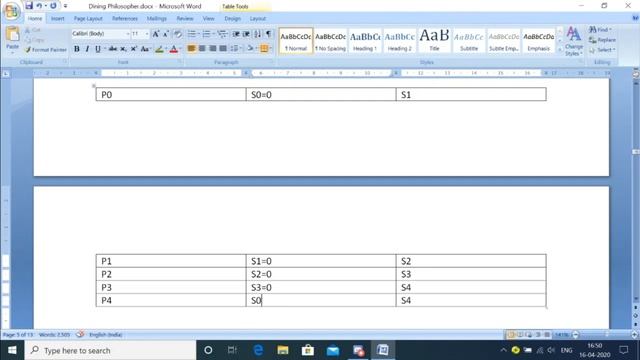Viewport: 640px width, 360px height.
Task: Open bullets list dropdown
Action: pos(198,34)
